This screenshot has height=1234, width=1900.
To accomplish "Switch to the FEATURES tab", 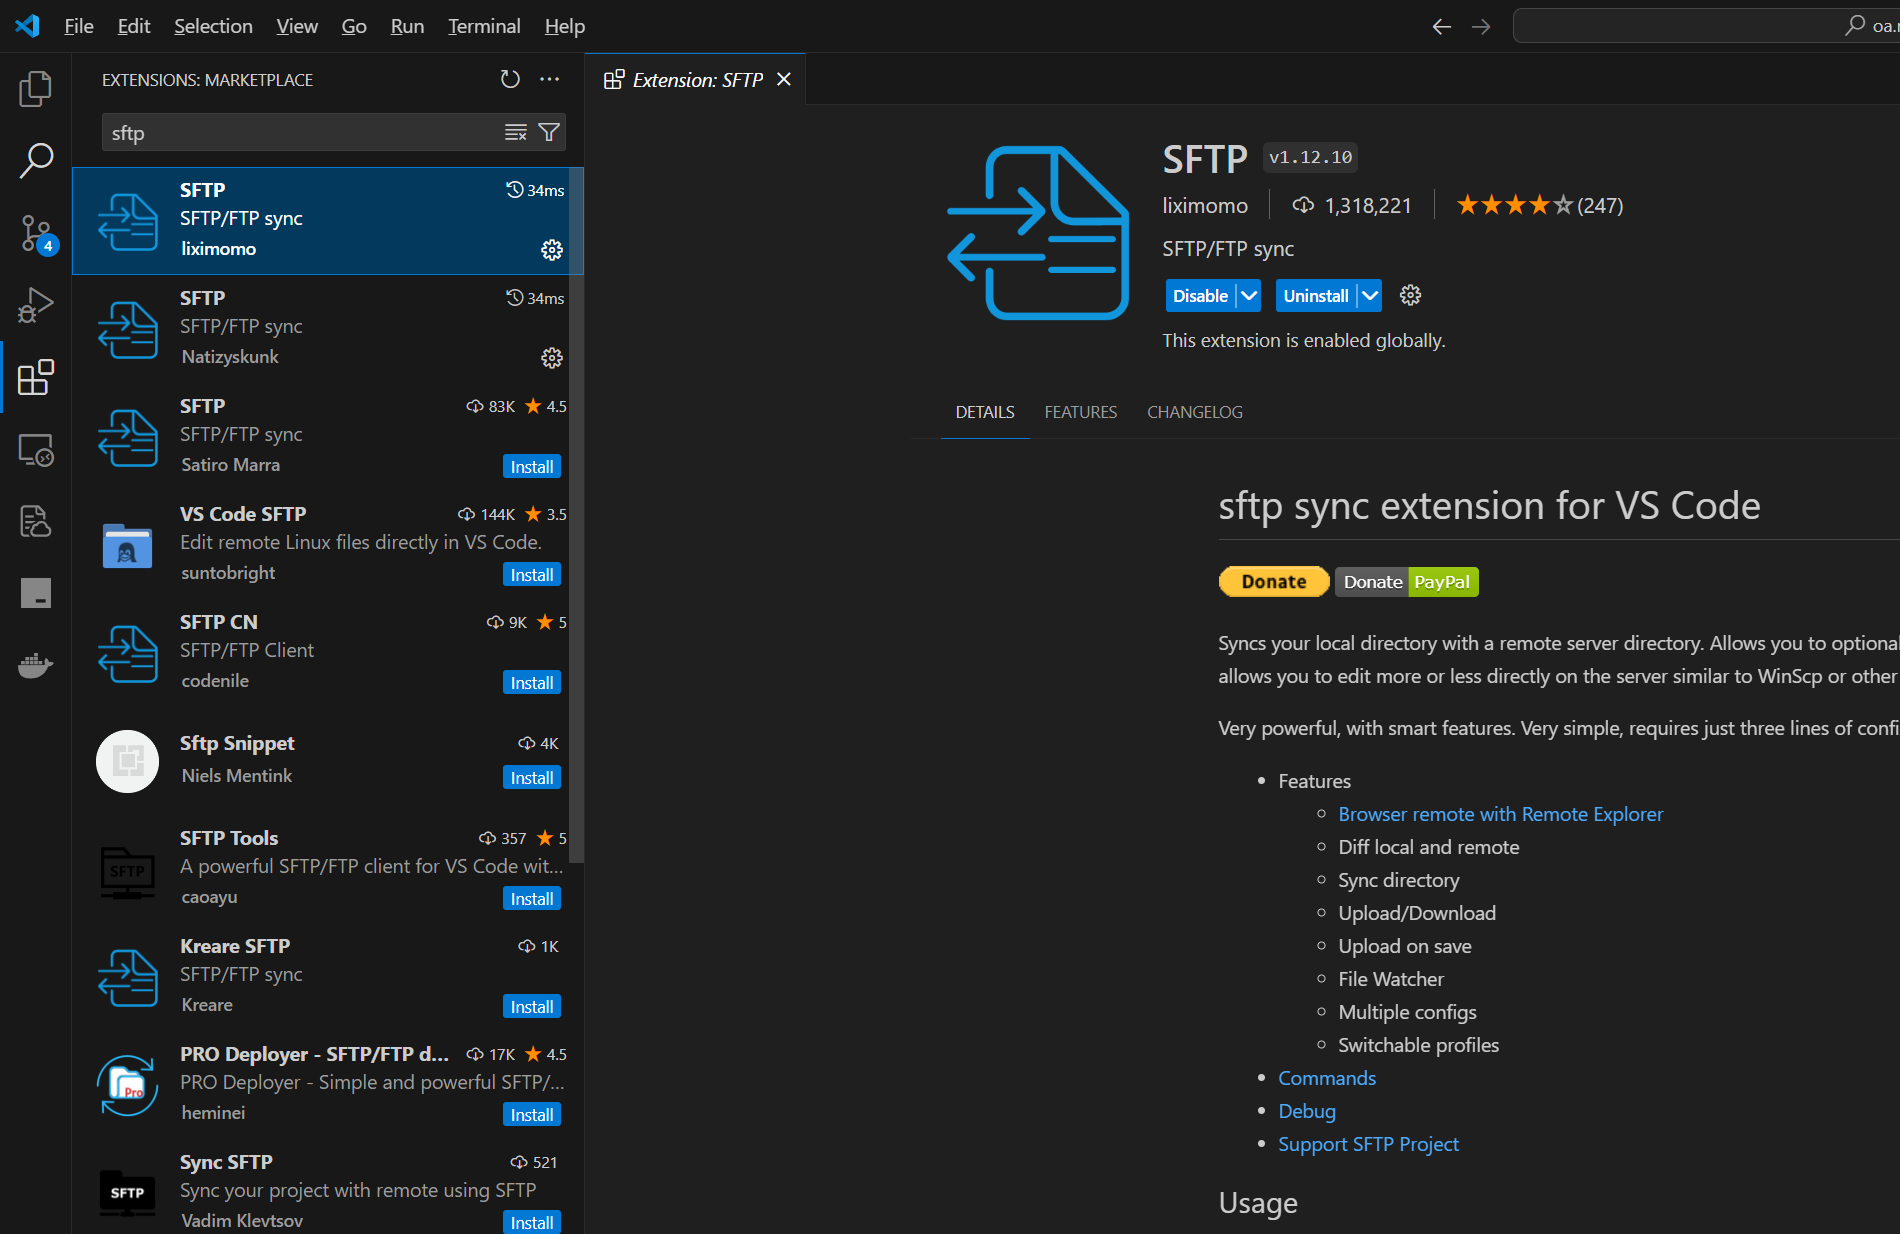I will point(1081,412).
